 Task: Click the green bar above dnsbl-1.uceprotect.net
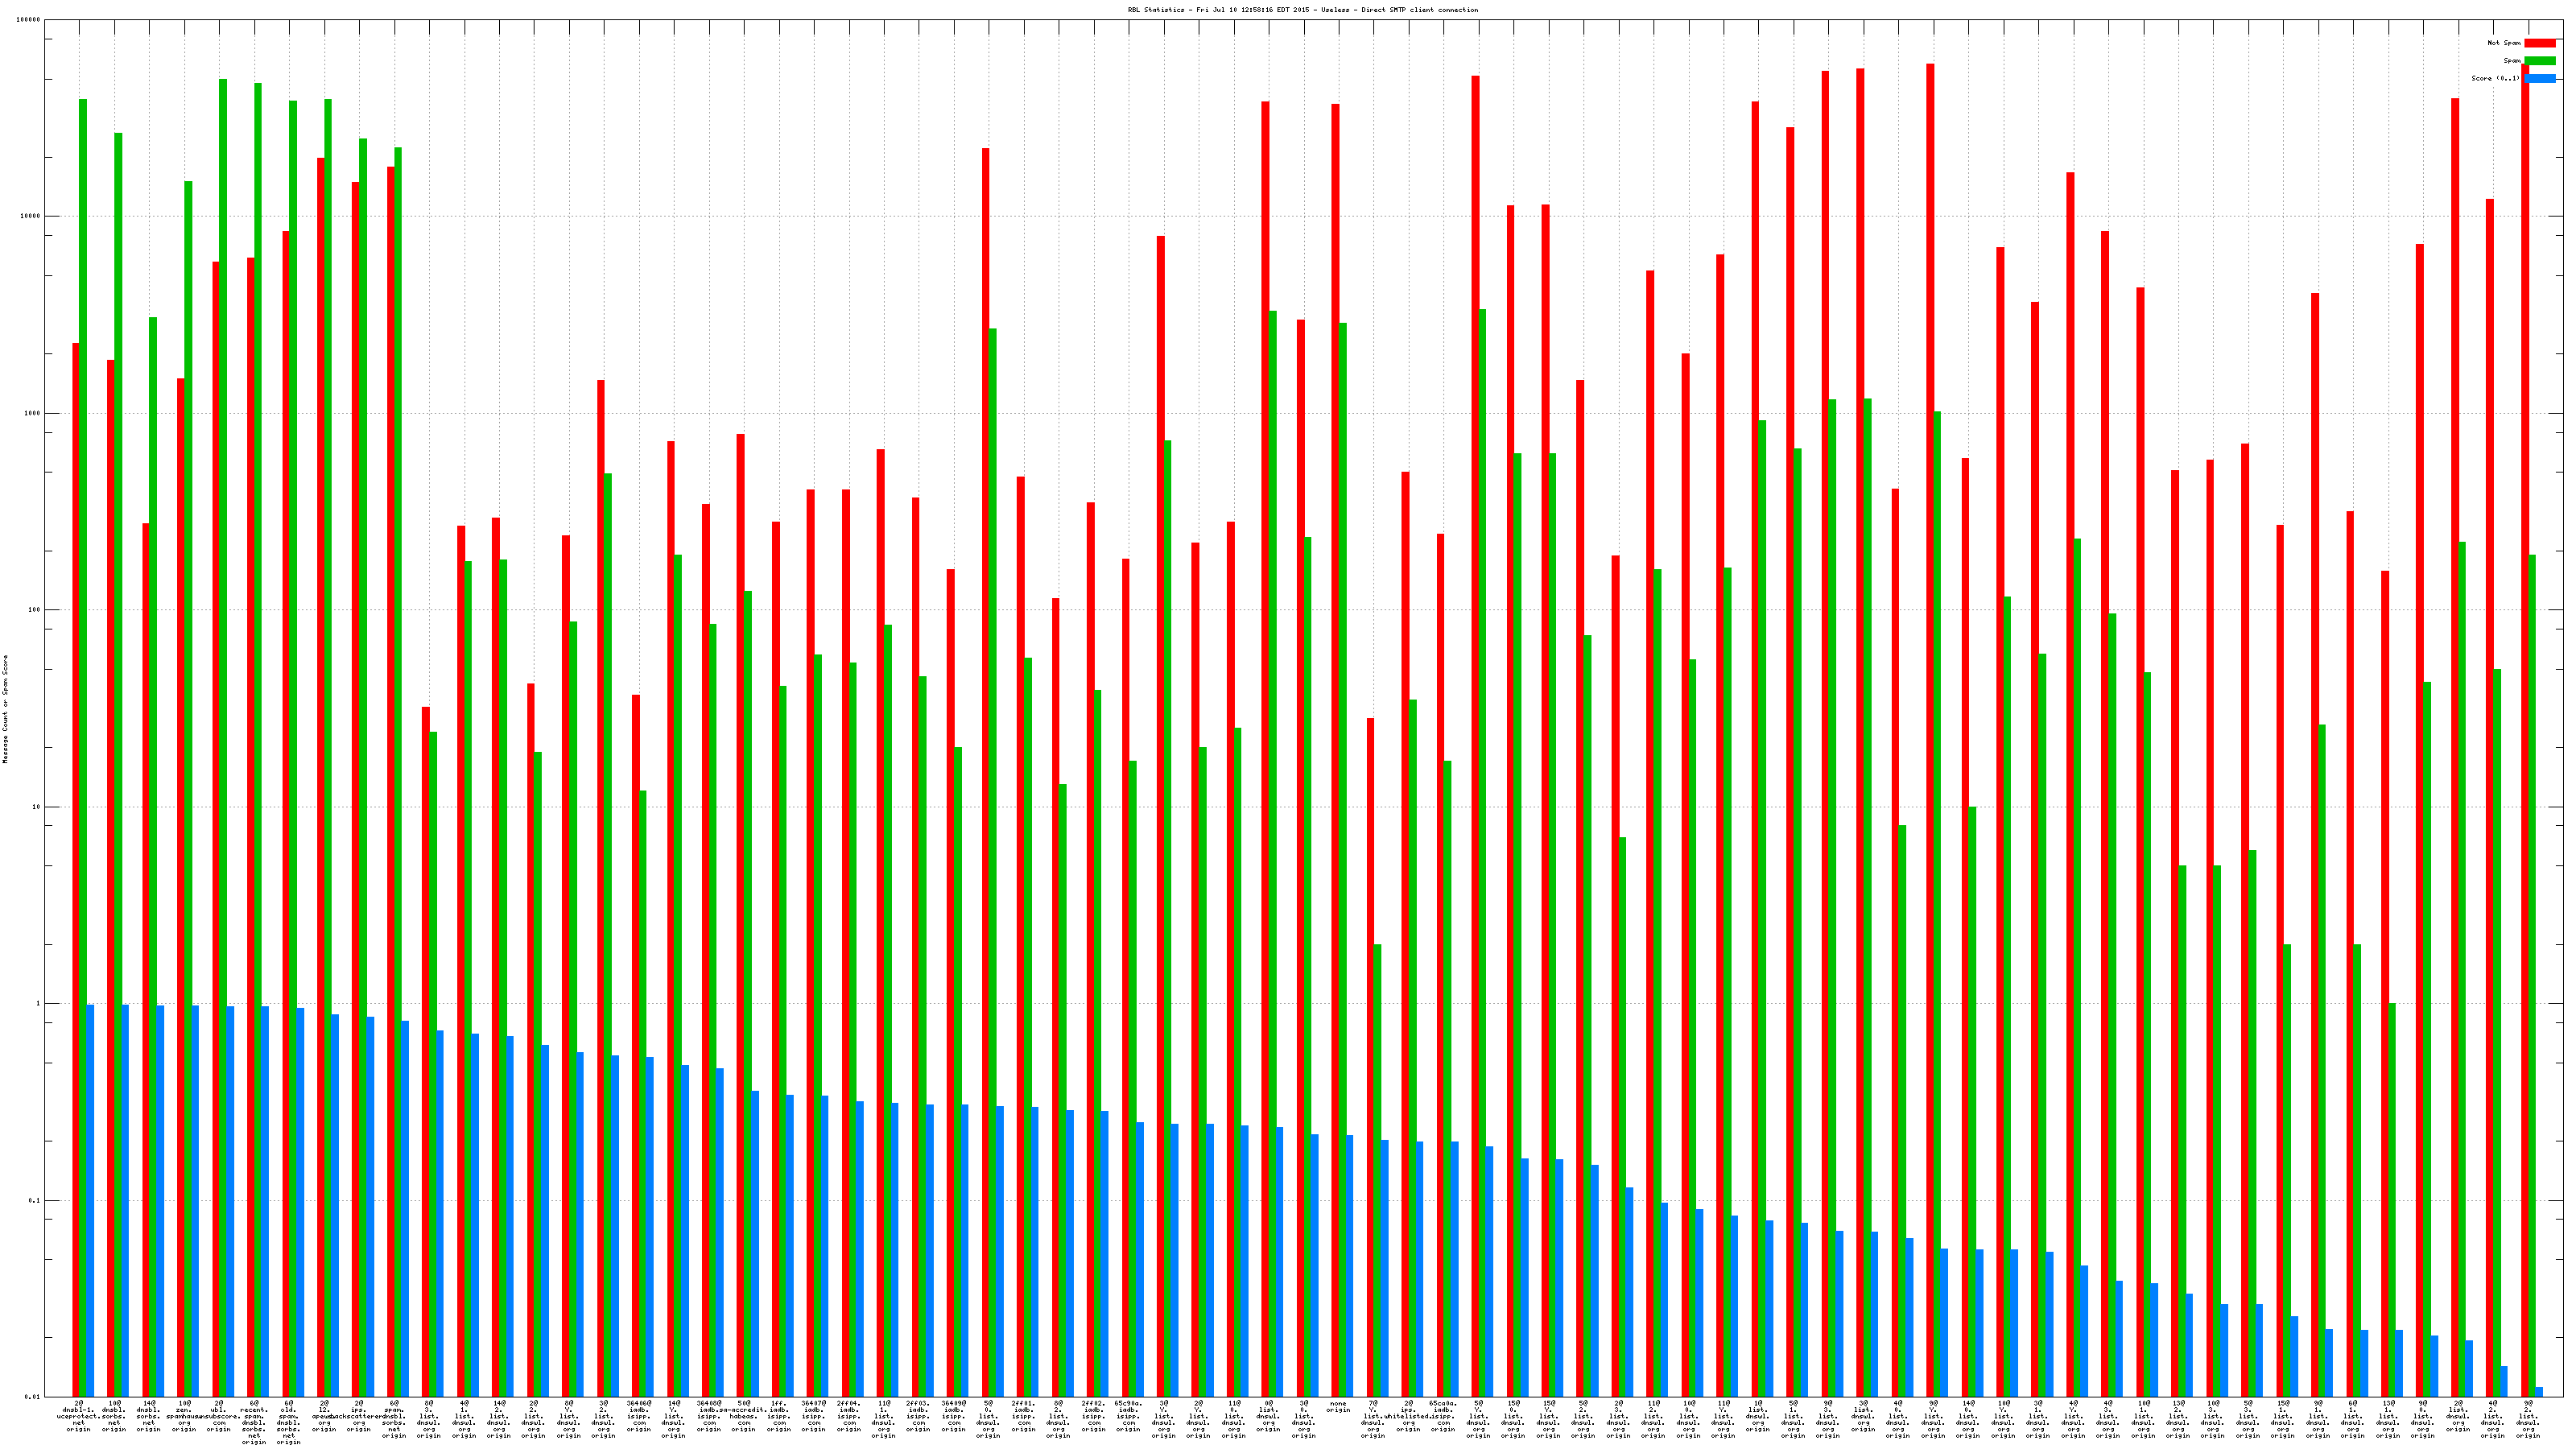coord(83,748)
